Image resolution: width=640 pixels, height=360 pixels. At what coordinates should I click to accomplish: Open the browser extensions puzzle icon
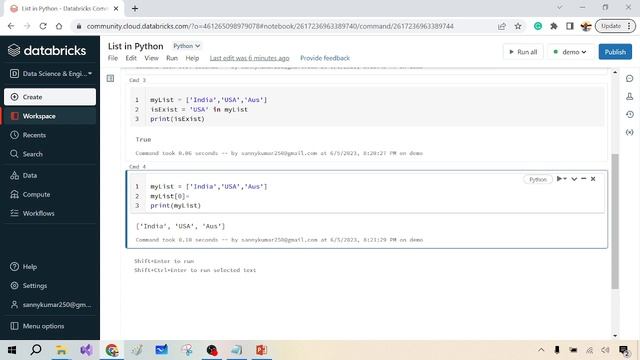[x=554, y=26]
